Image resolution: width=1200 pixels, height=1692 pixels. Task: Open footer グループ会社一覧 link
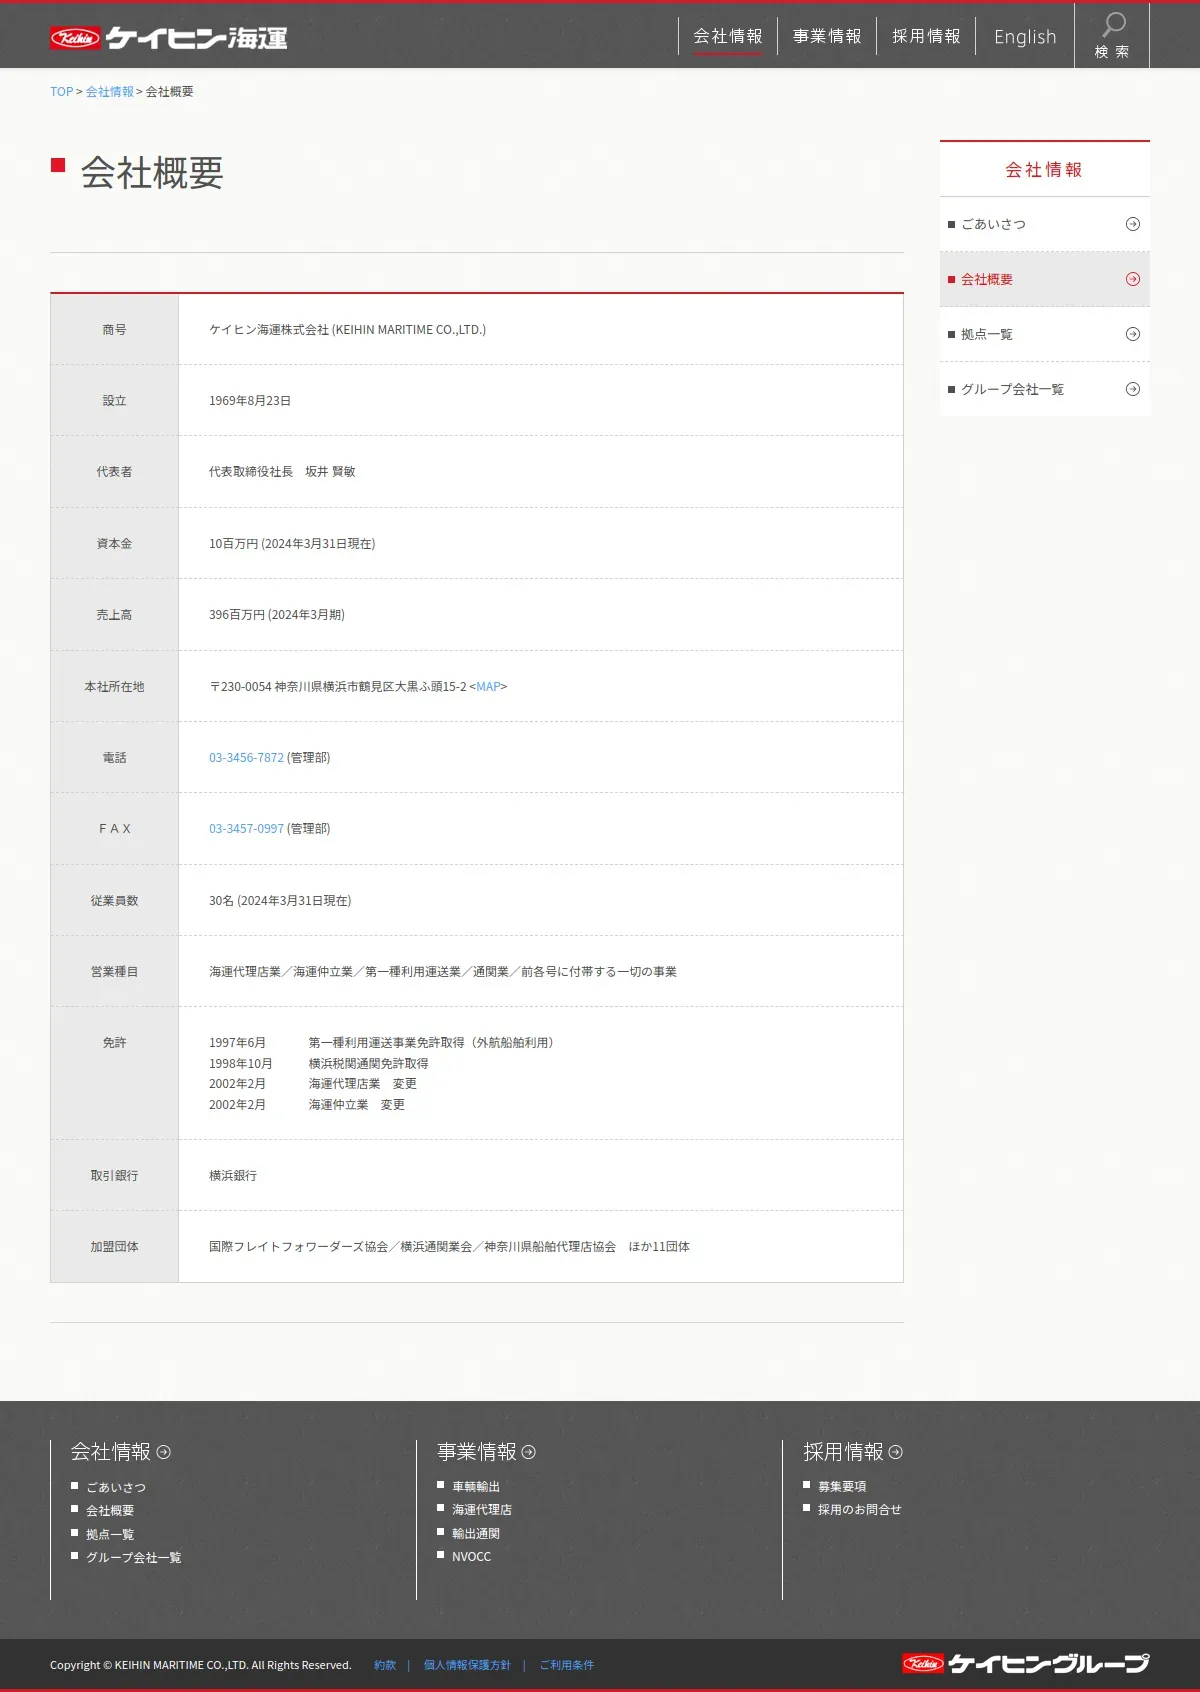pos(133,1557)
